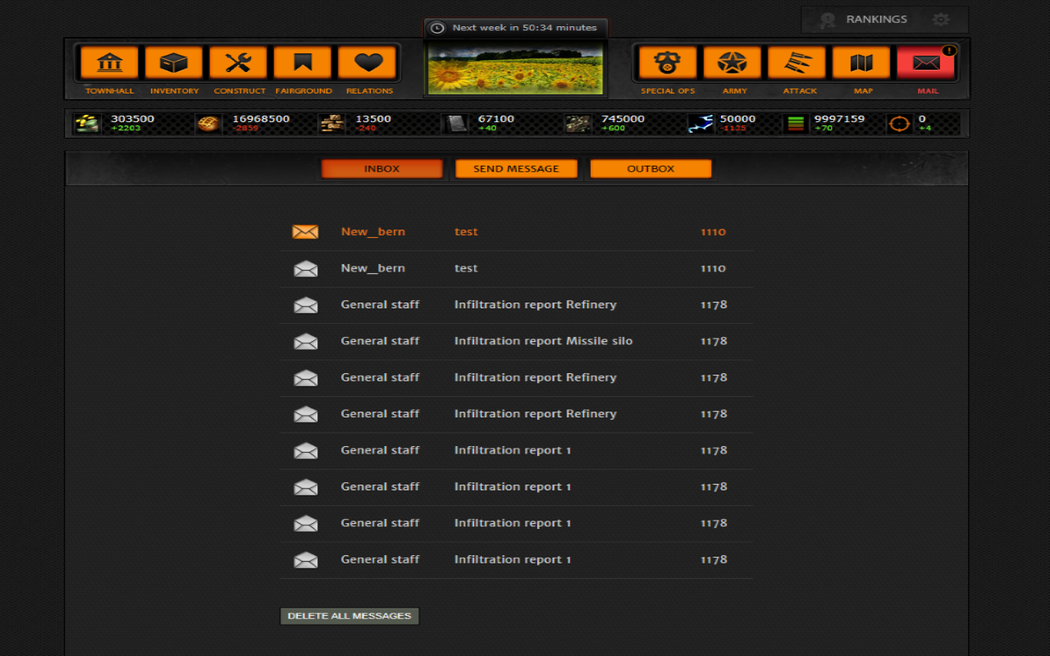Open the Infiltration report Missile silo message
The image size is (1050, 656).
(x=543, y=341)
